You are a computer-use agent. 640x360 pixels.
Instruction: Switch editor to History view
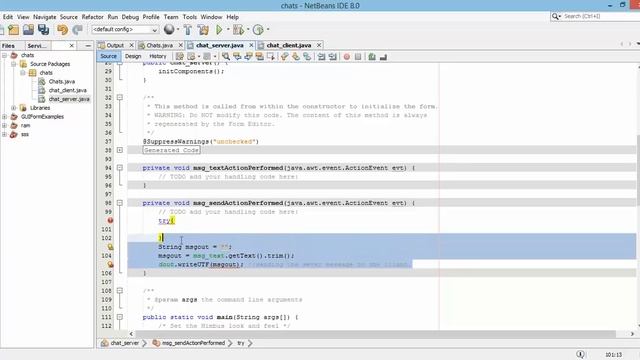(x=158, y=56)
